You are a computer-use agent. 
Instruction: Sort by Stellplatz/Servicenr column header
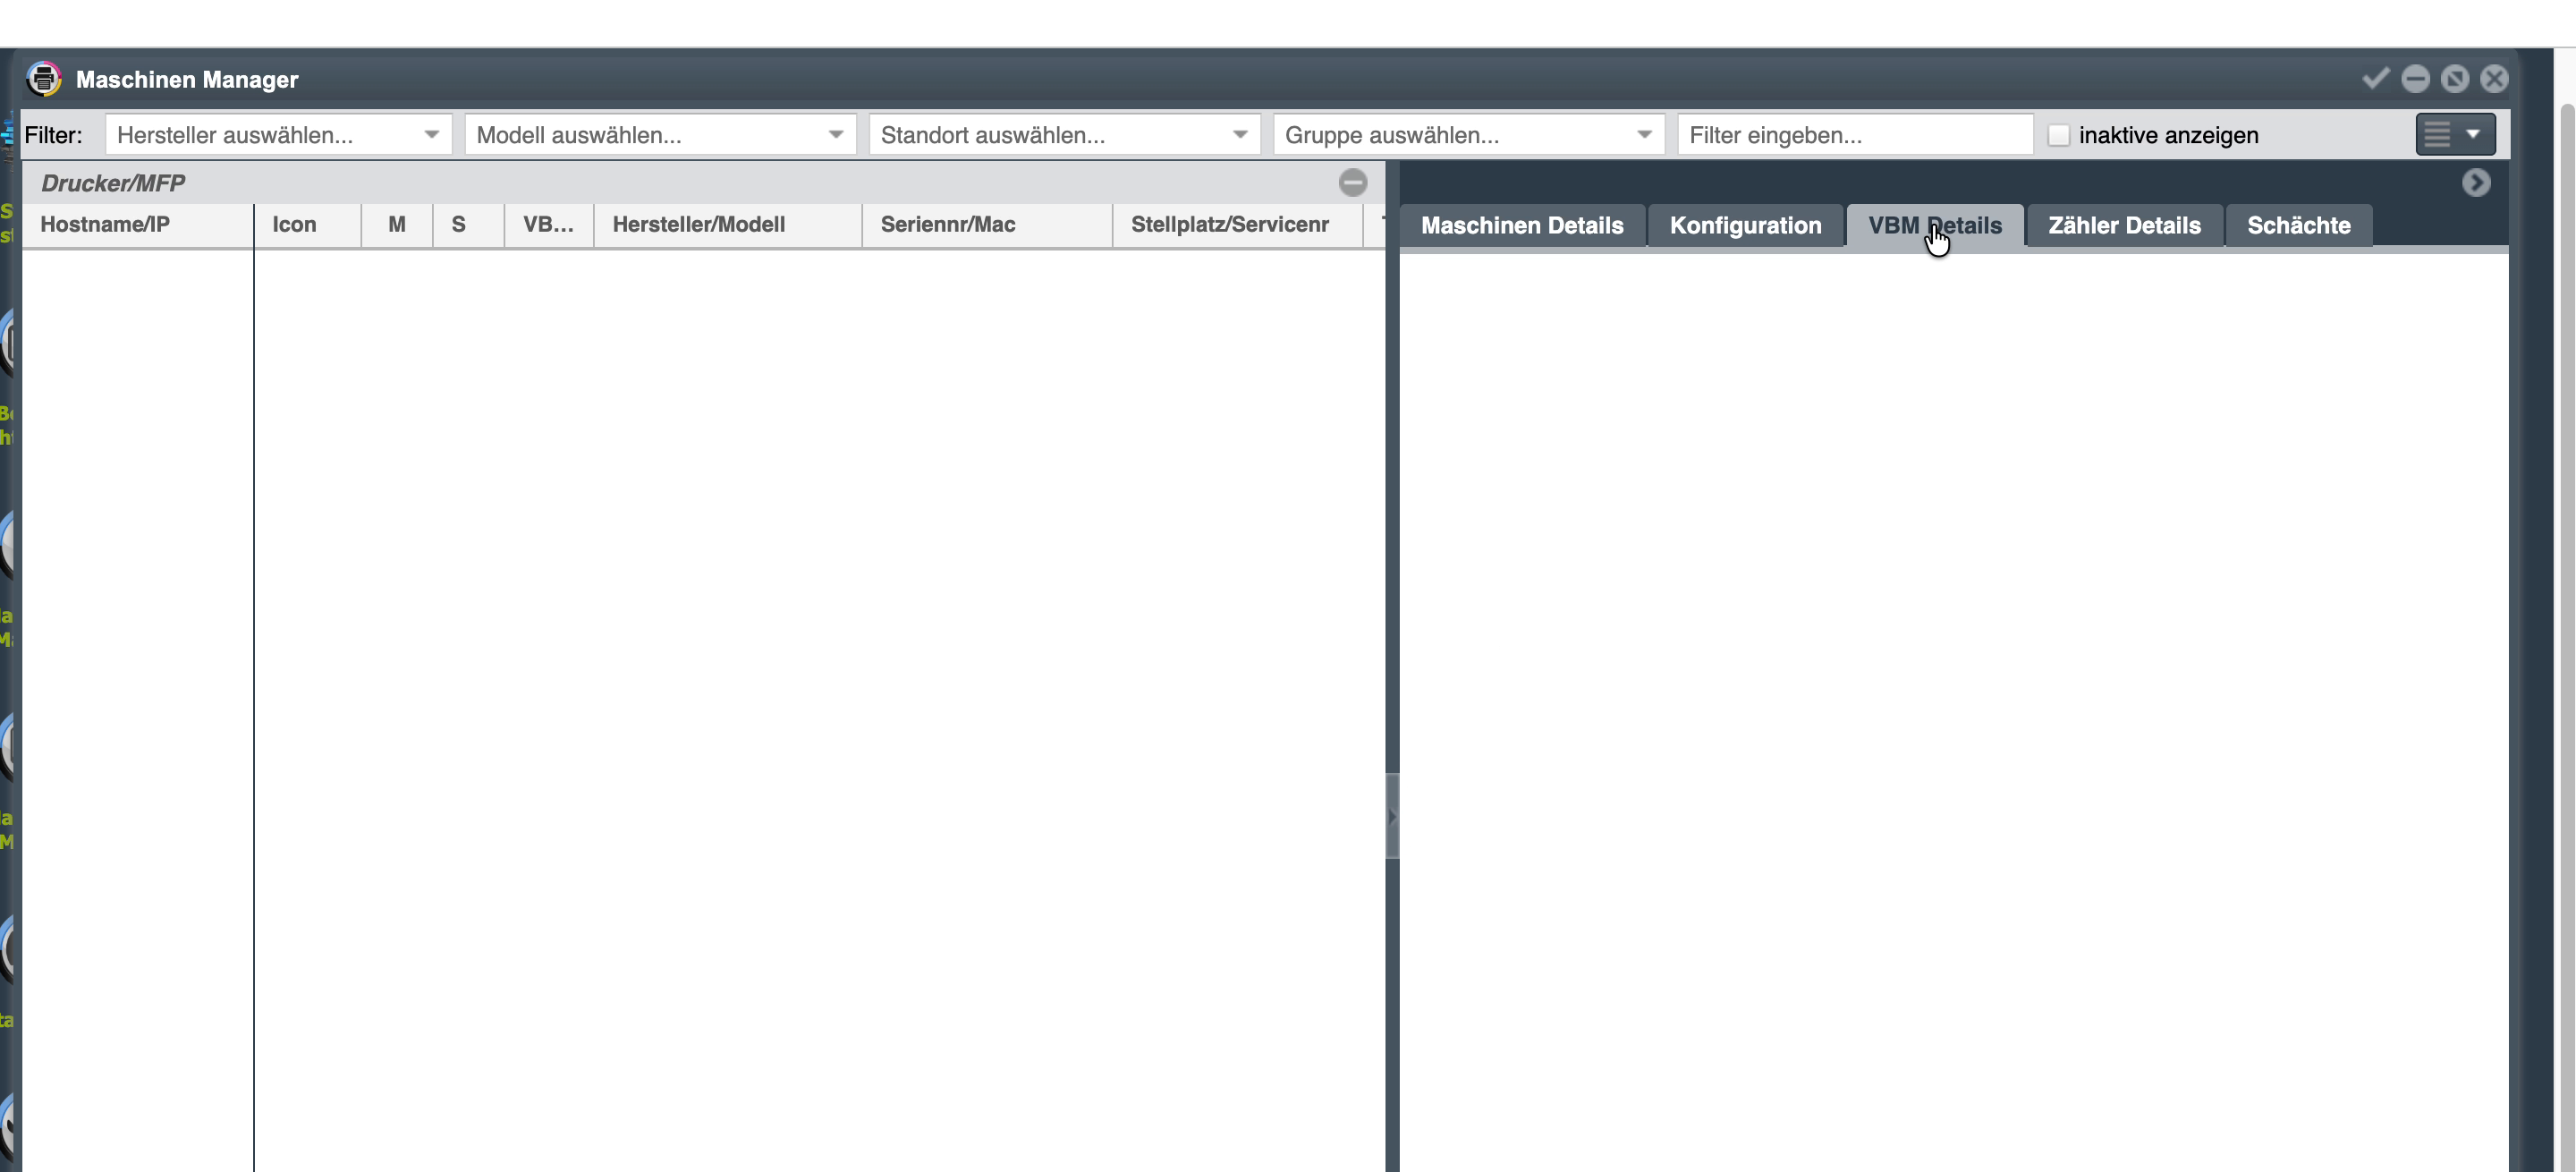[1238, 225]
